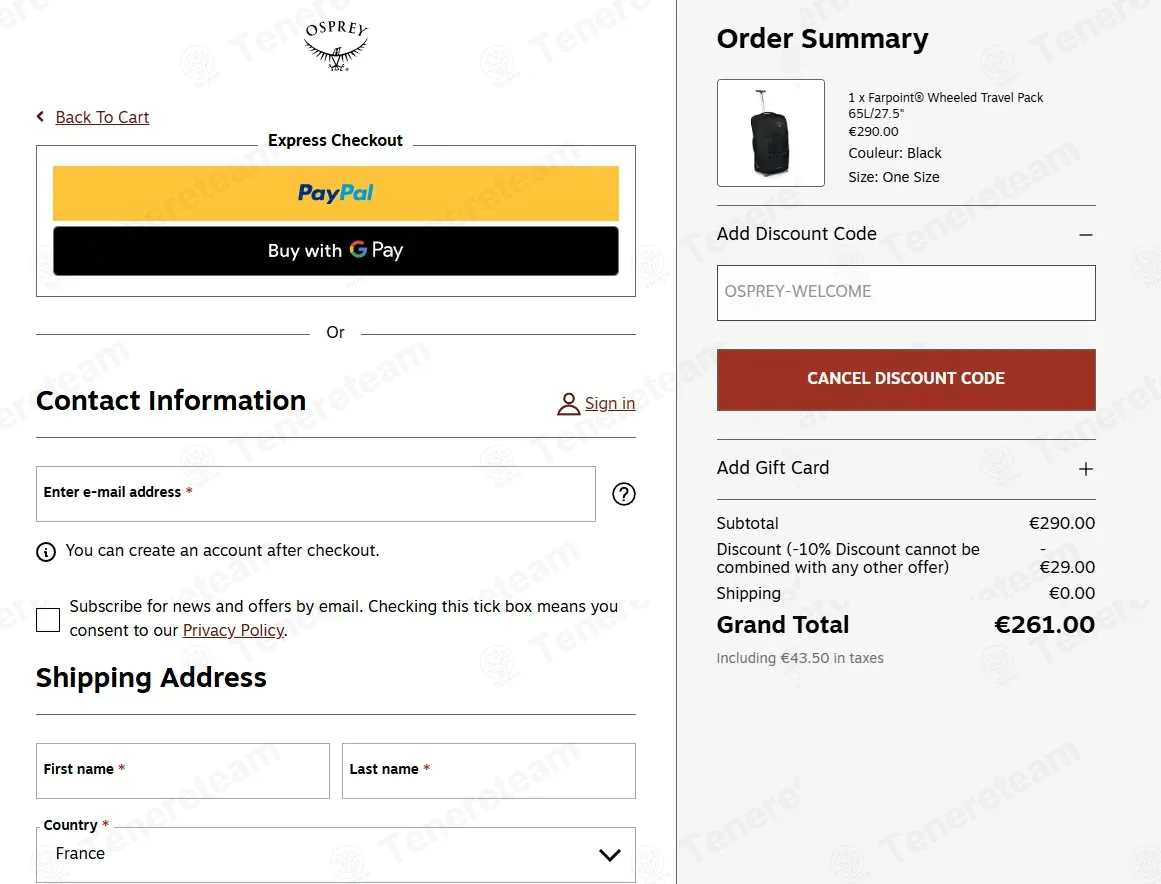
Task: Open the email help question mark icon
Action: pyautogui.click(x=623, y=494)
